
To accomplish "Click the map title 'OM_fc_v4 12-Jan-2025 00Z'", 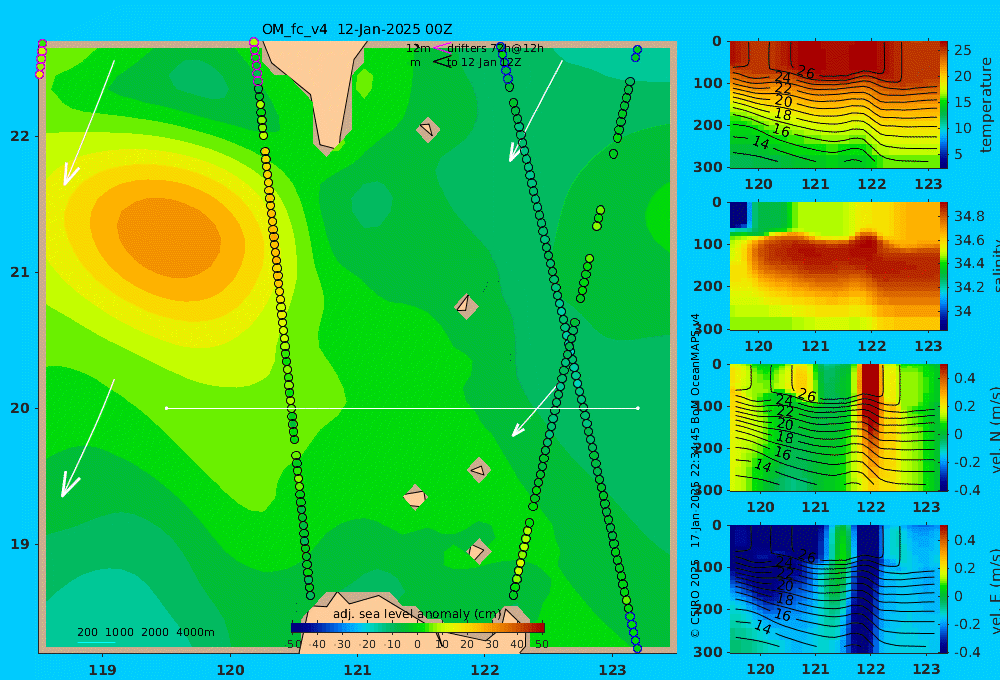I will [357, 29].
